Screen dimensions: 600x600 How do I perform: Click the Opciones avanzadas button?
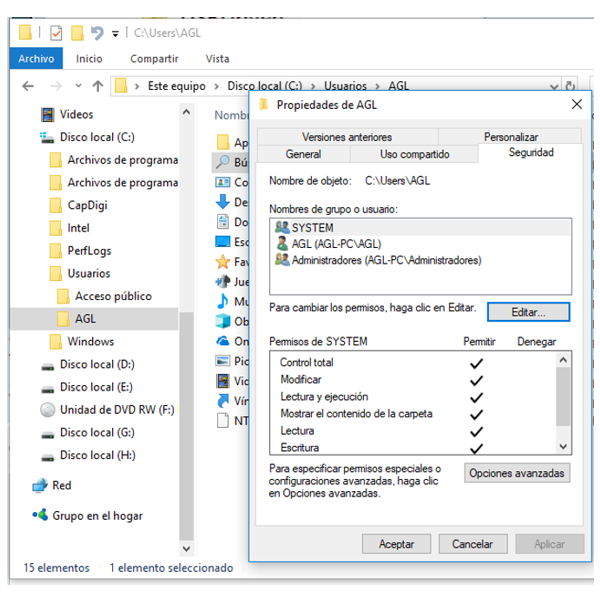coord(517,473)
